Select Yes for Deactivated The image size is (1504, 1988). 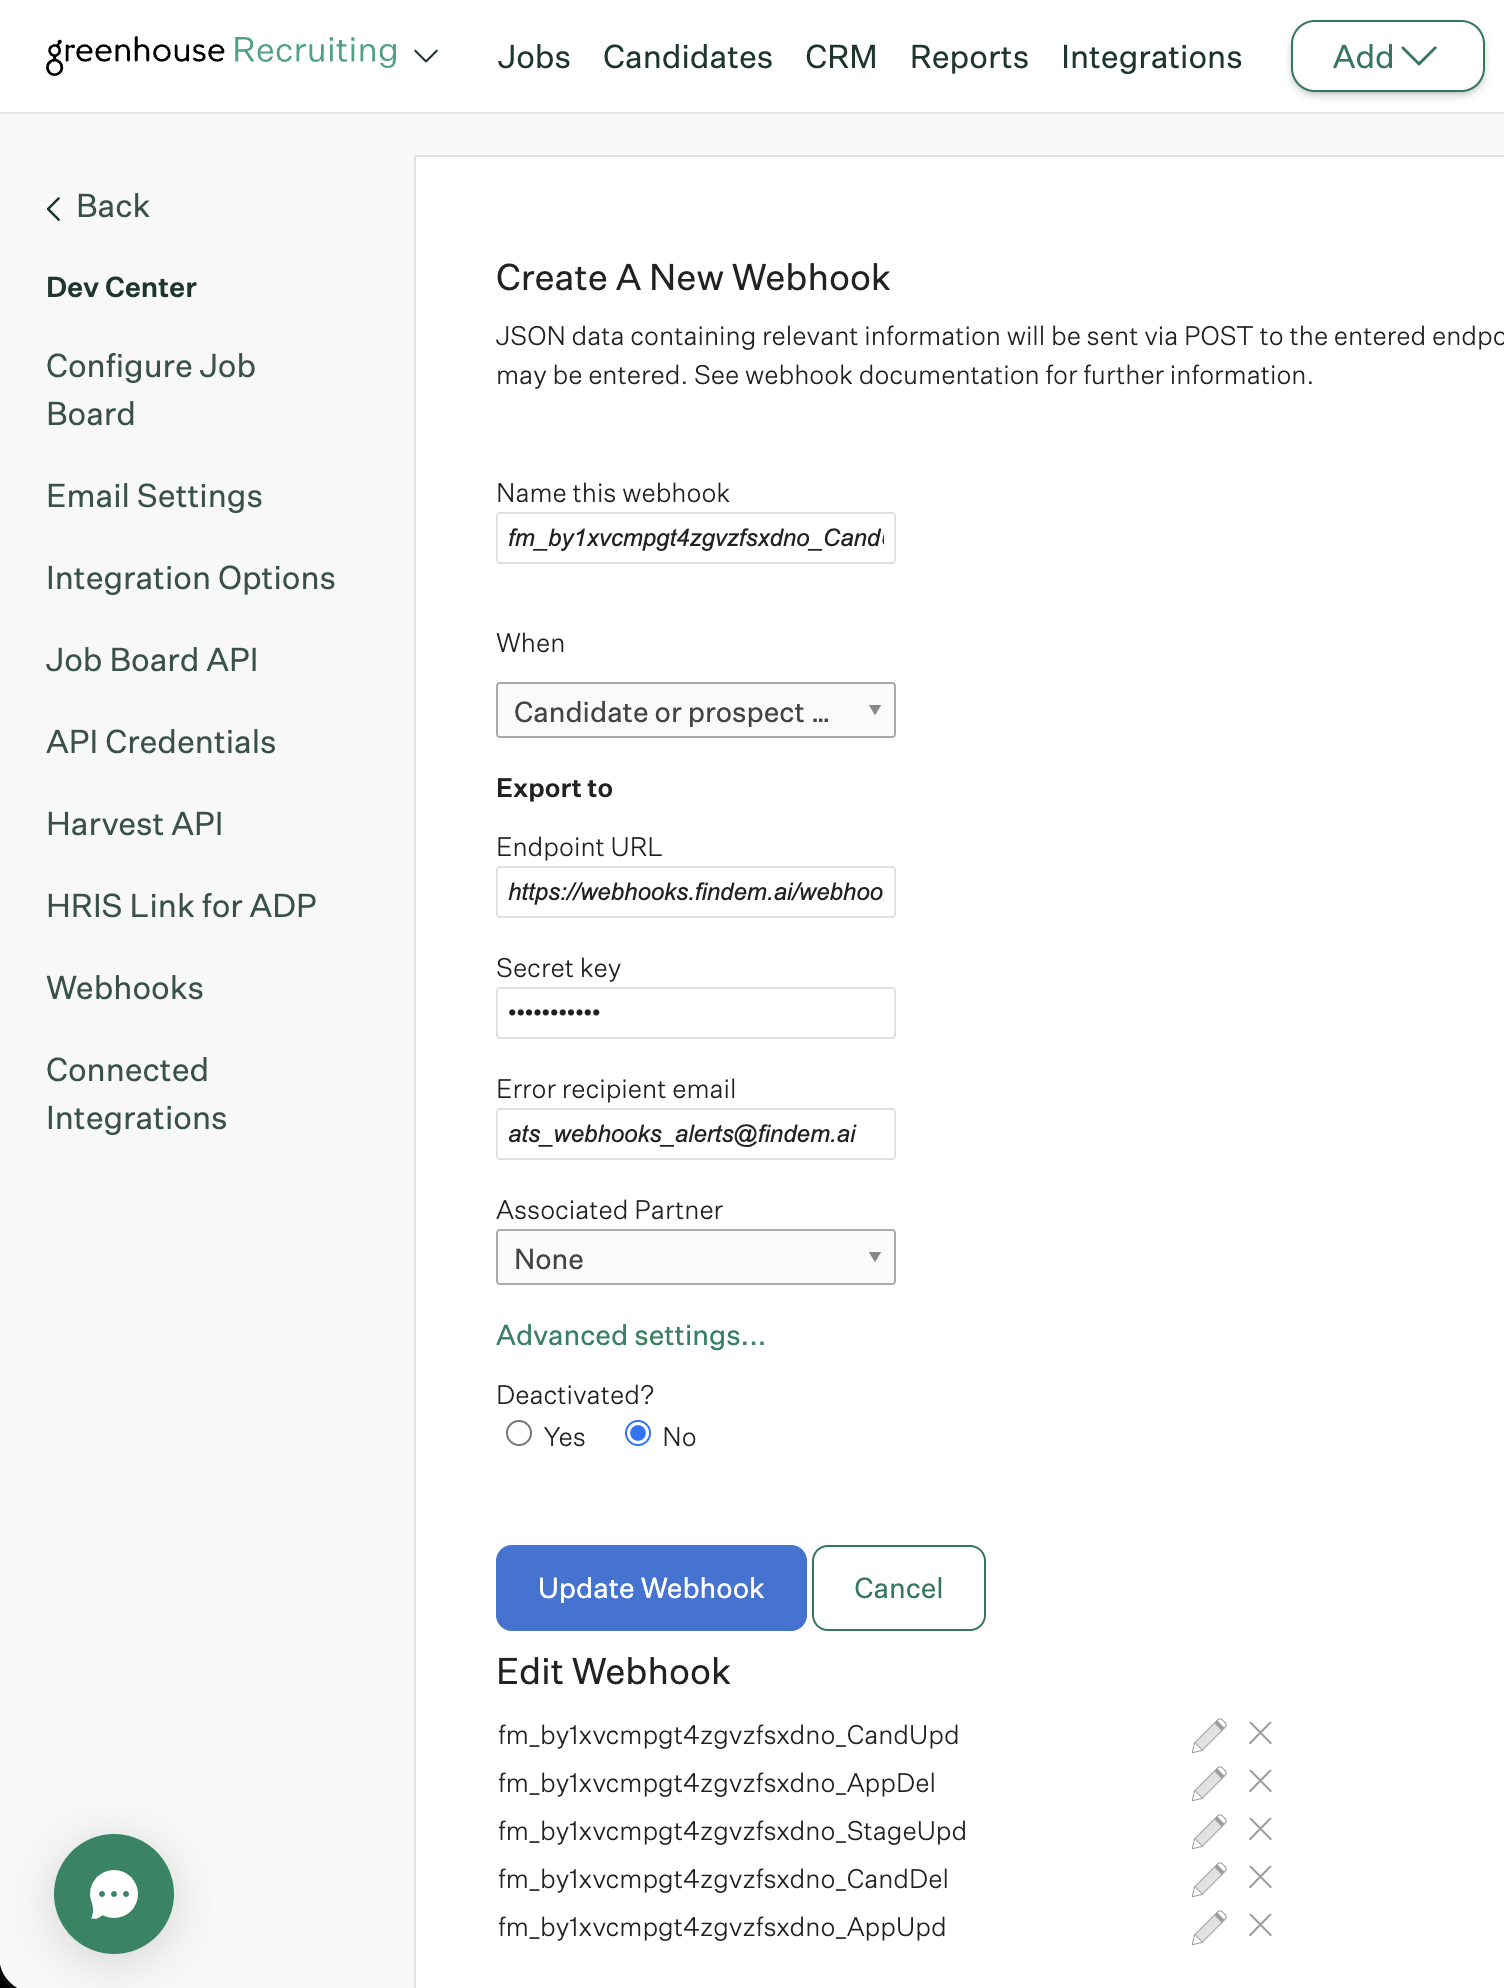(519, 1434)
